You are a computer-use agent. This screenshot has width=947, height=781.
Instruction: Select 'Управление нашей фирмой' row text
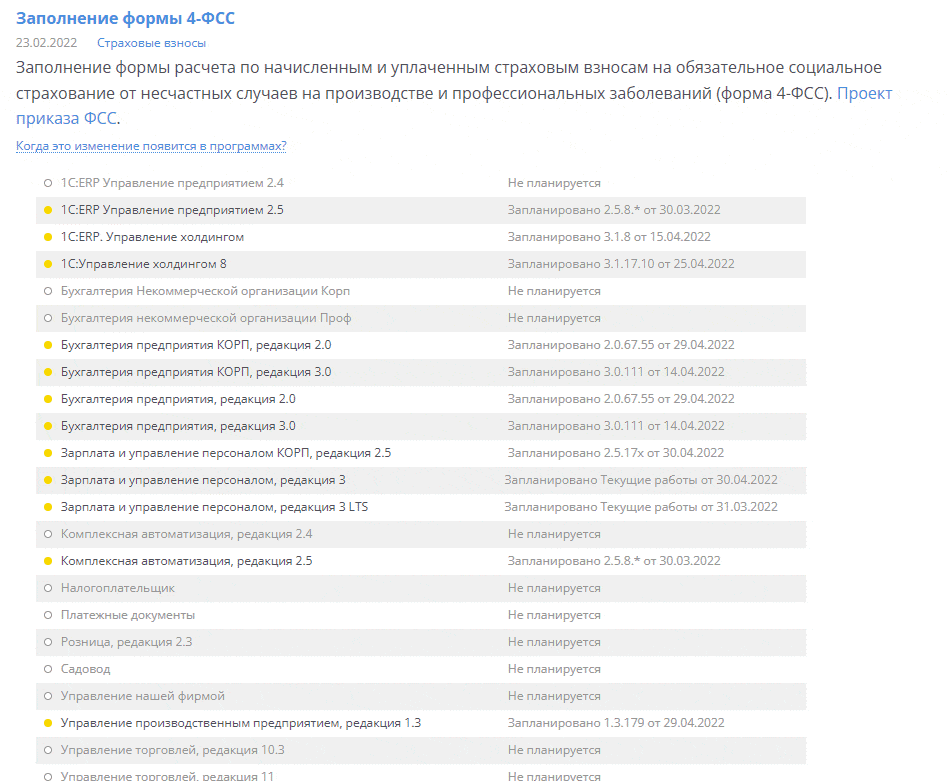143,696
